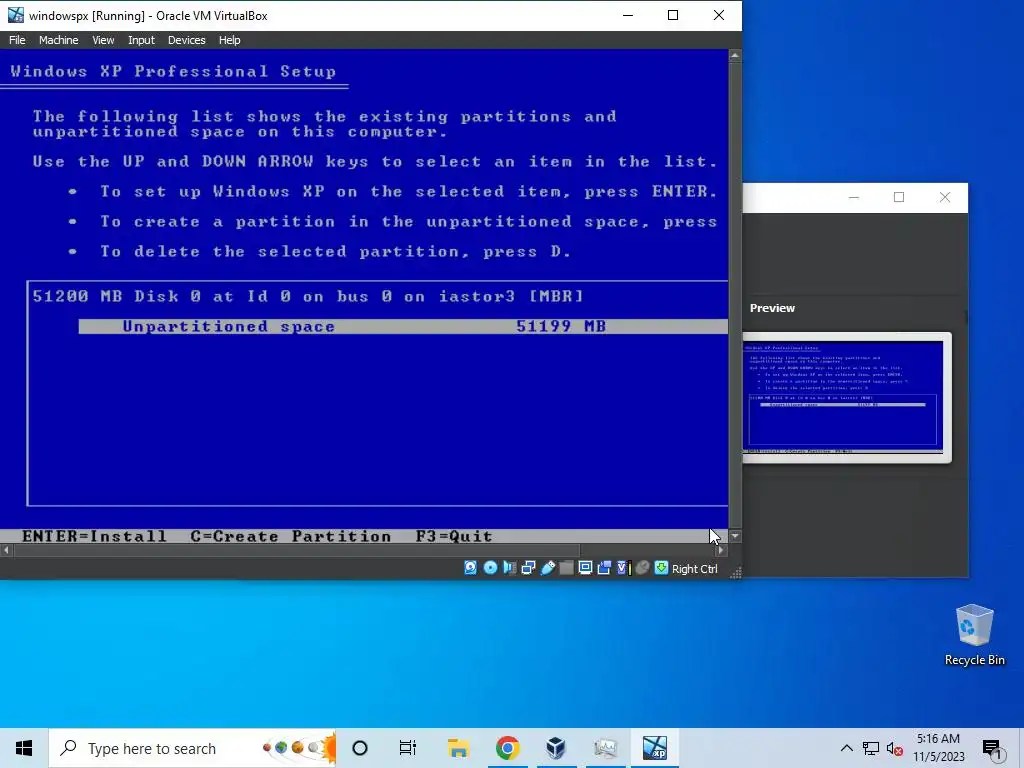Viewport: 1024px width, 768px height.
Task: Open the display settings indicator icon
Action: [x=585, y=568]
